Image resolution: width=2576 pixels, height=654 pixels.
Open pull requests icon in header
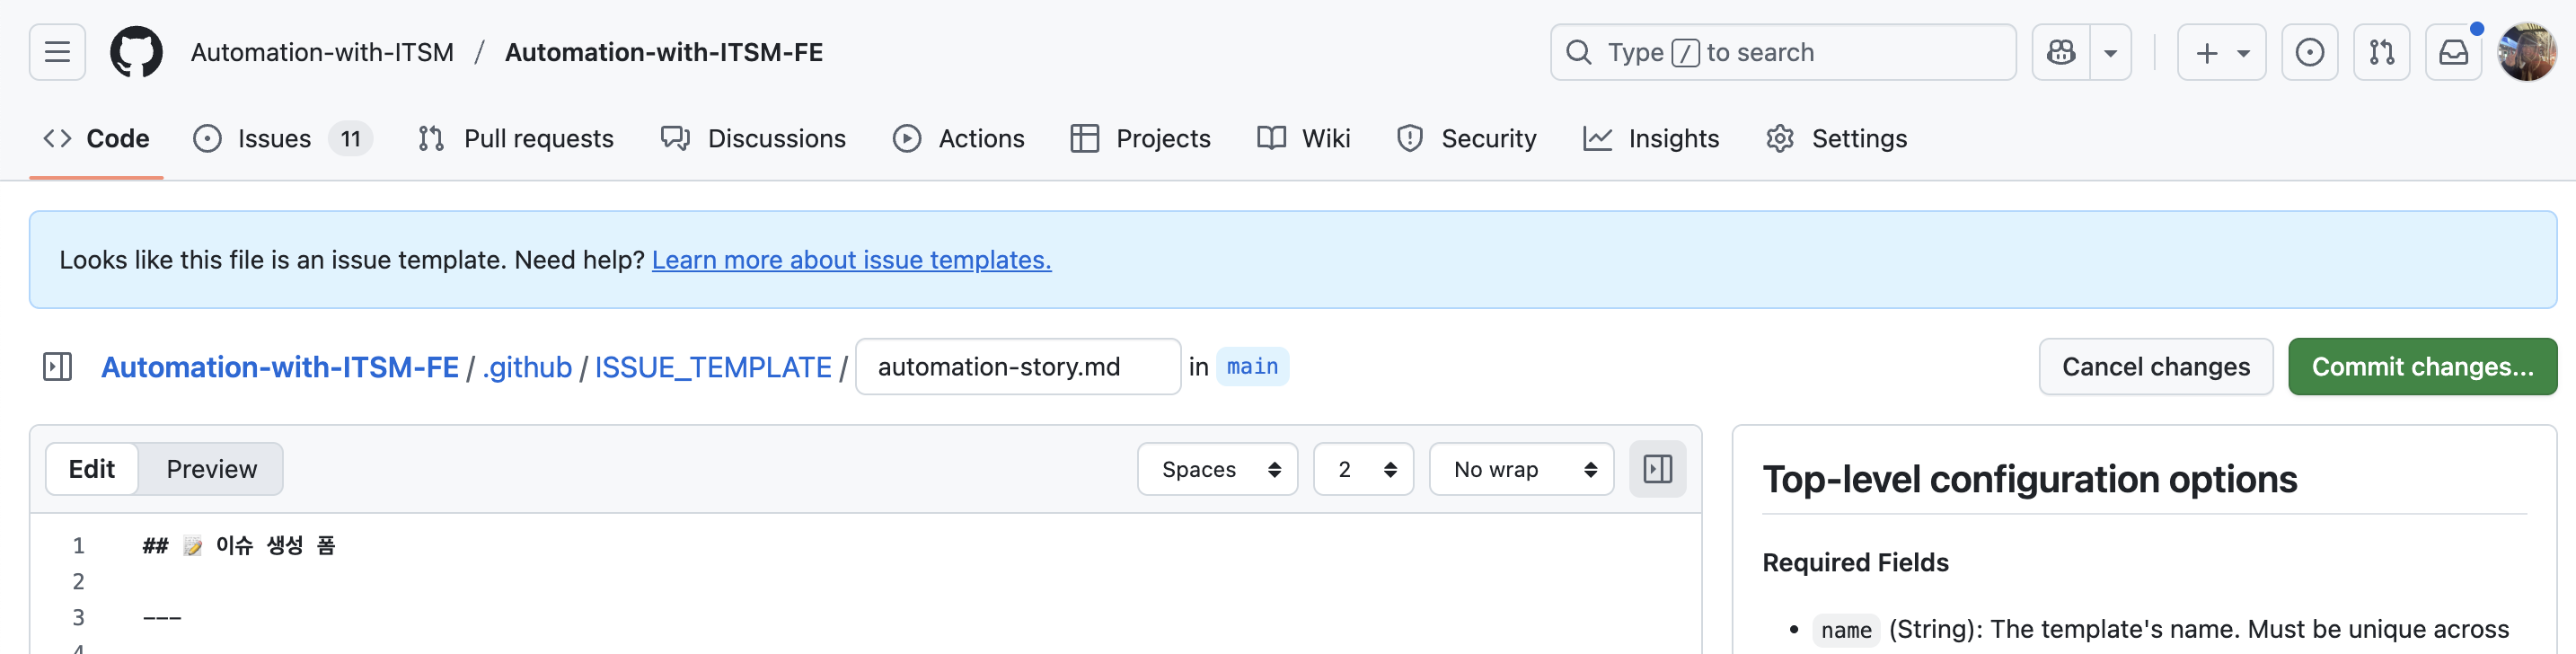click(x=2381, y=52)
